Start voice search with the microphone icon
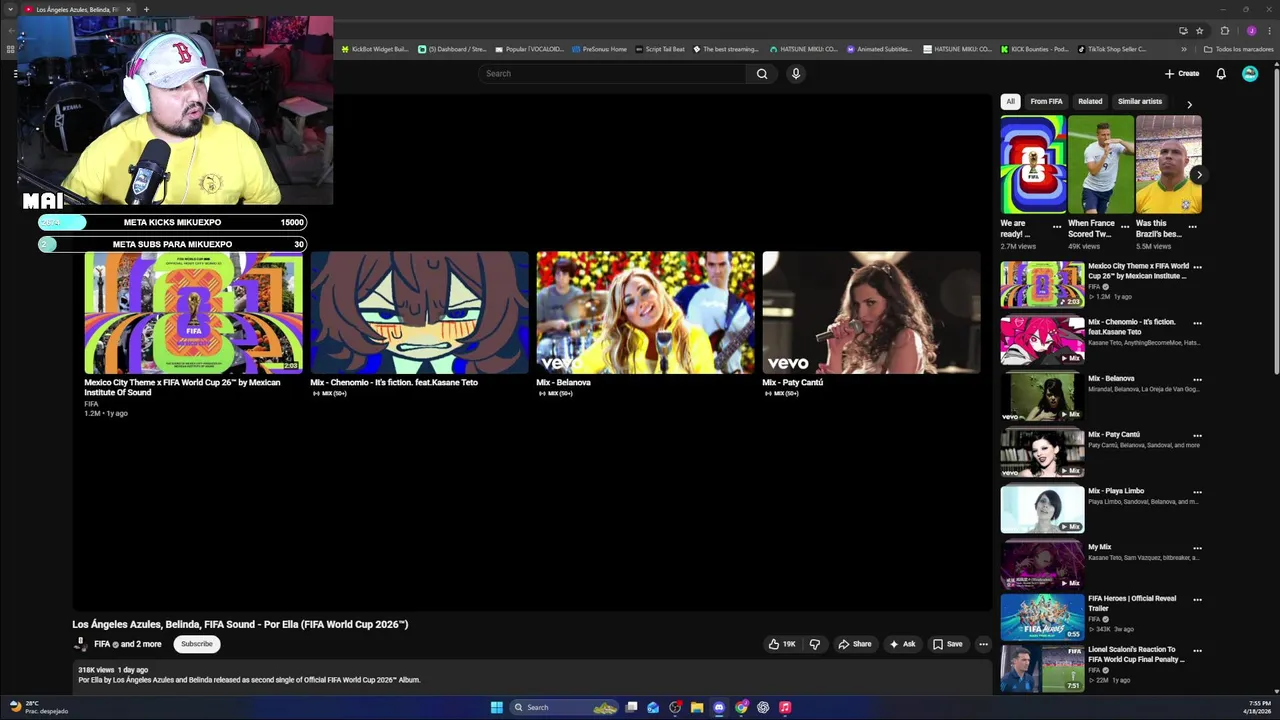1280x720 pixels. (x=796, y=73)
